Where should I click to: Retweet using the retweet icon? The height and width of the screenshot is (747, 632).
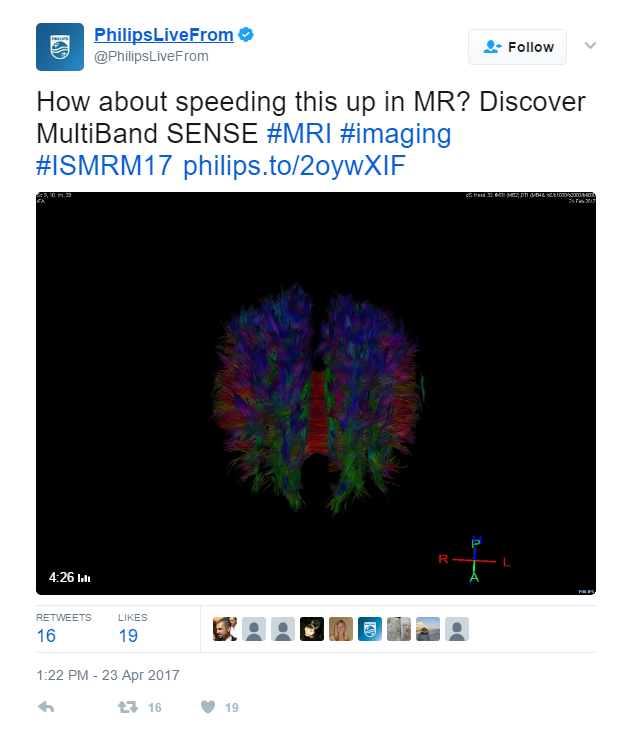pyautogui.click(x=128, y=707)
